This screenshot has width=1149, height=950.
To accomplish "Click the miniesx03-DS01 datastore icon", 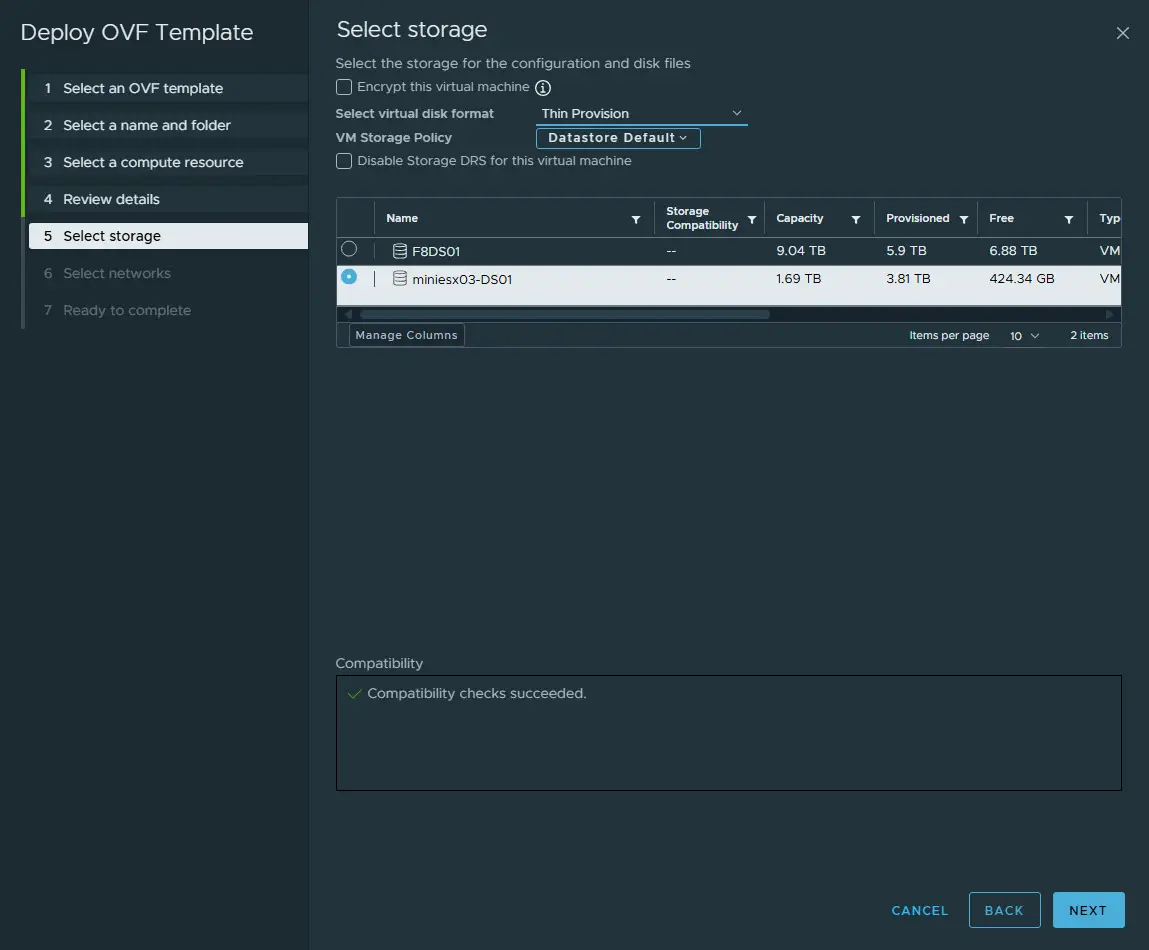I will pos(400,279).
